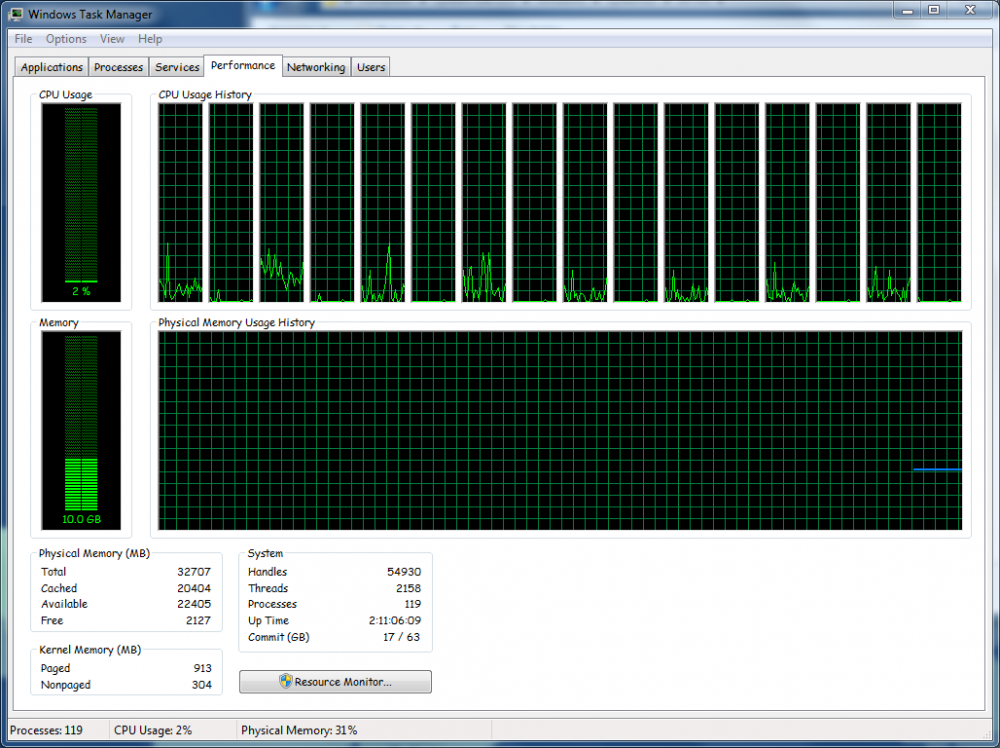This screenshot has height=748, width=1000.
Task: Open the Help menu
Action: pos(150,39)
